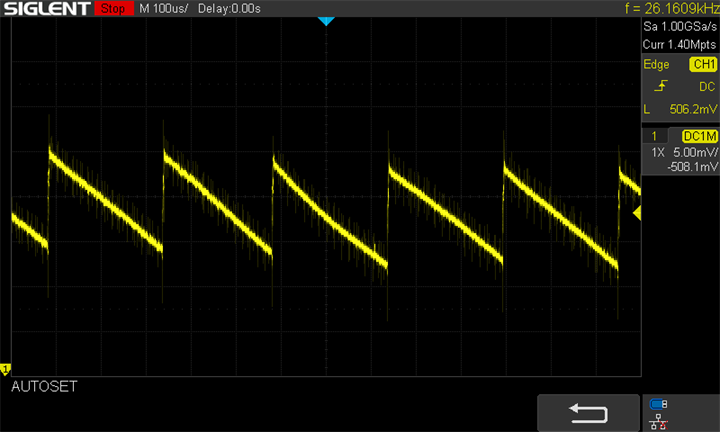720x432 pixels.
Task: Click the red Stop run-state indicator
Action: coord(113,8)
